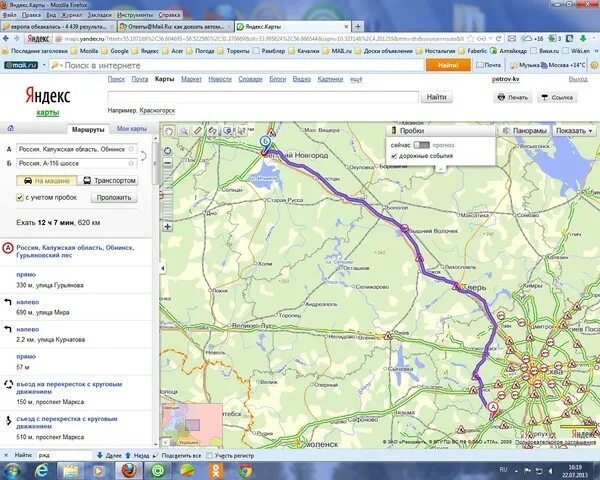
Task: Click the green download arrow icon
Action: (x=583, y=39)
